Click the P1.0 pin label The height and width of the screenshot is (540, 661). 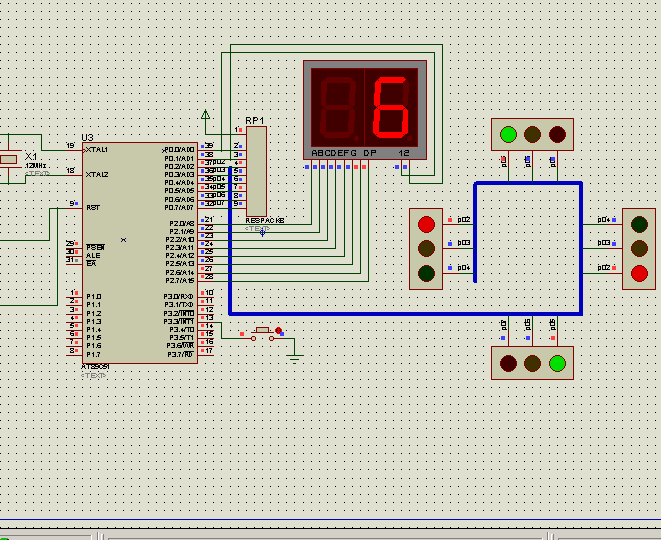(x=94, y=297)
